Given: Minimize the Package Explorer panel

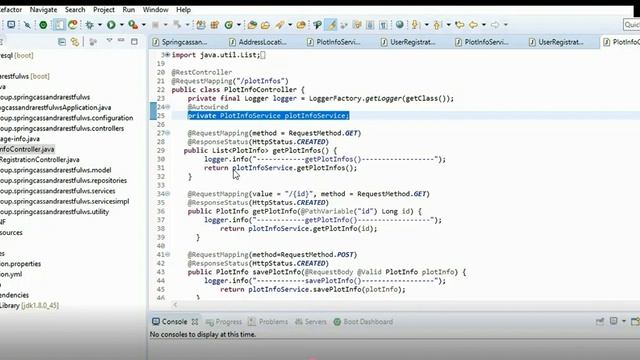Looking at the screenshot, I should click(121, 40).
